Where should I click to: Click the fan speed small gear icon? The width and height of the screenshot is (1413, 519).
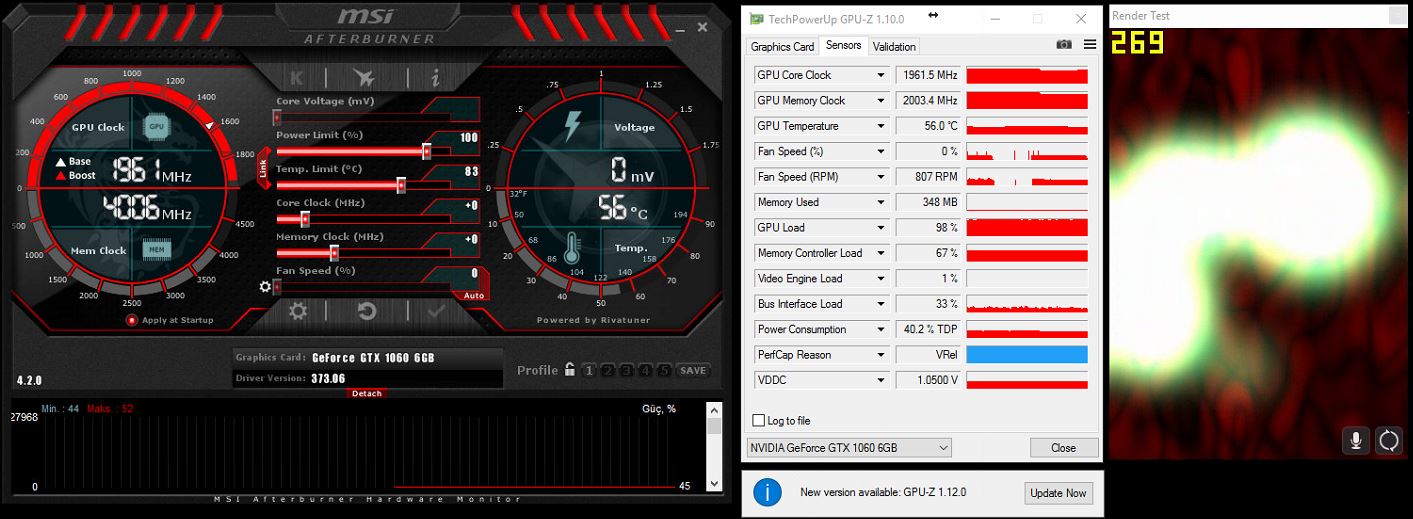[265, 286]
